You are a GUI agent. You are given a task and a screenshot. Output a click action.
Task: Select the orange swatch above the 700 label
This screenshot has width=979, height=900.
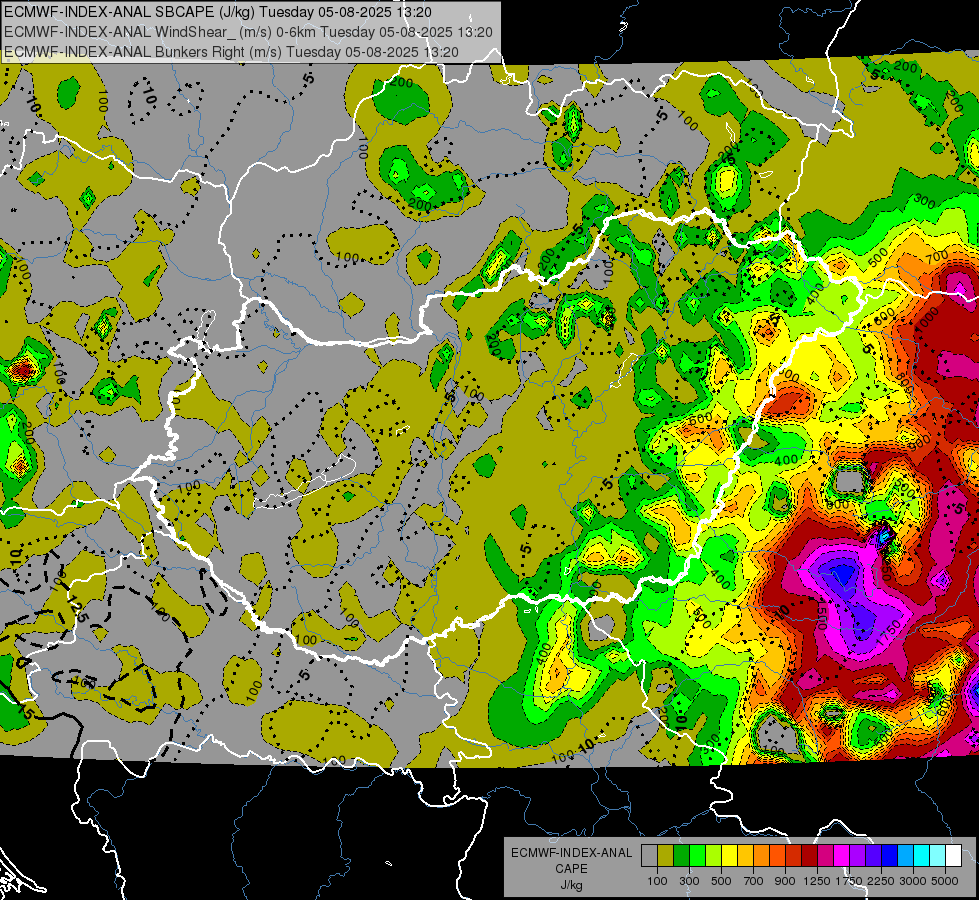[x=761, y=856]
